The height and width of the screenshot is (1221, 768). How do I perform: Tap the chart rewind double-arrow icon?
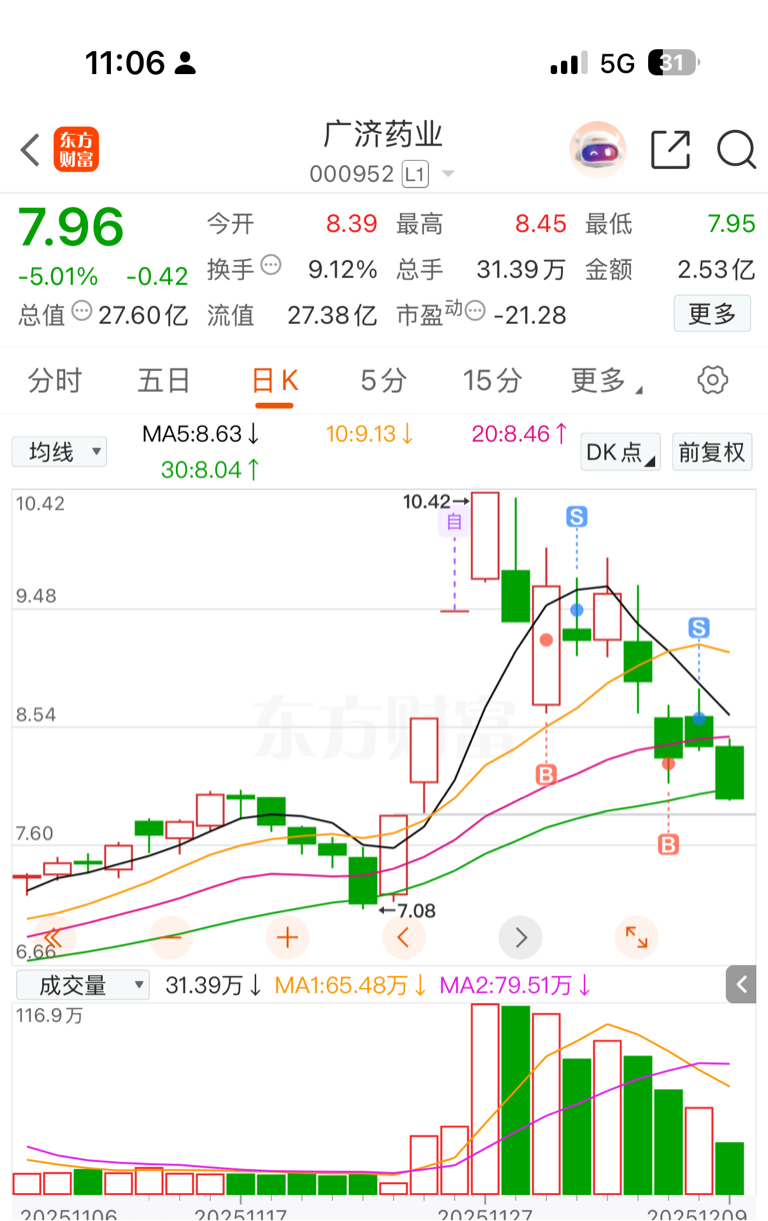tap(54, 938)
